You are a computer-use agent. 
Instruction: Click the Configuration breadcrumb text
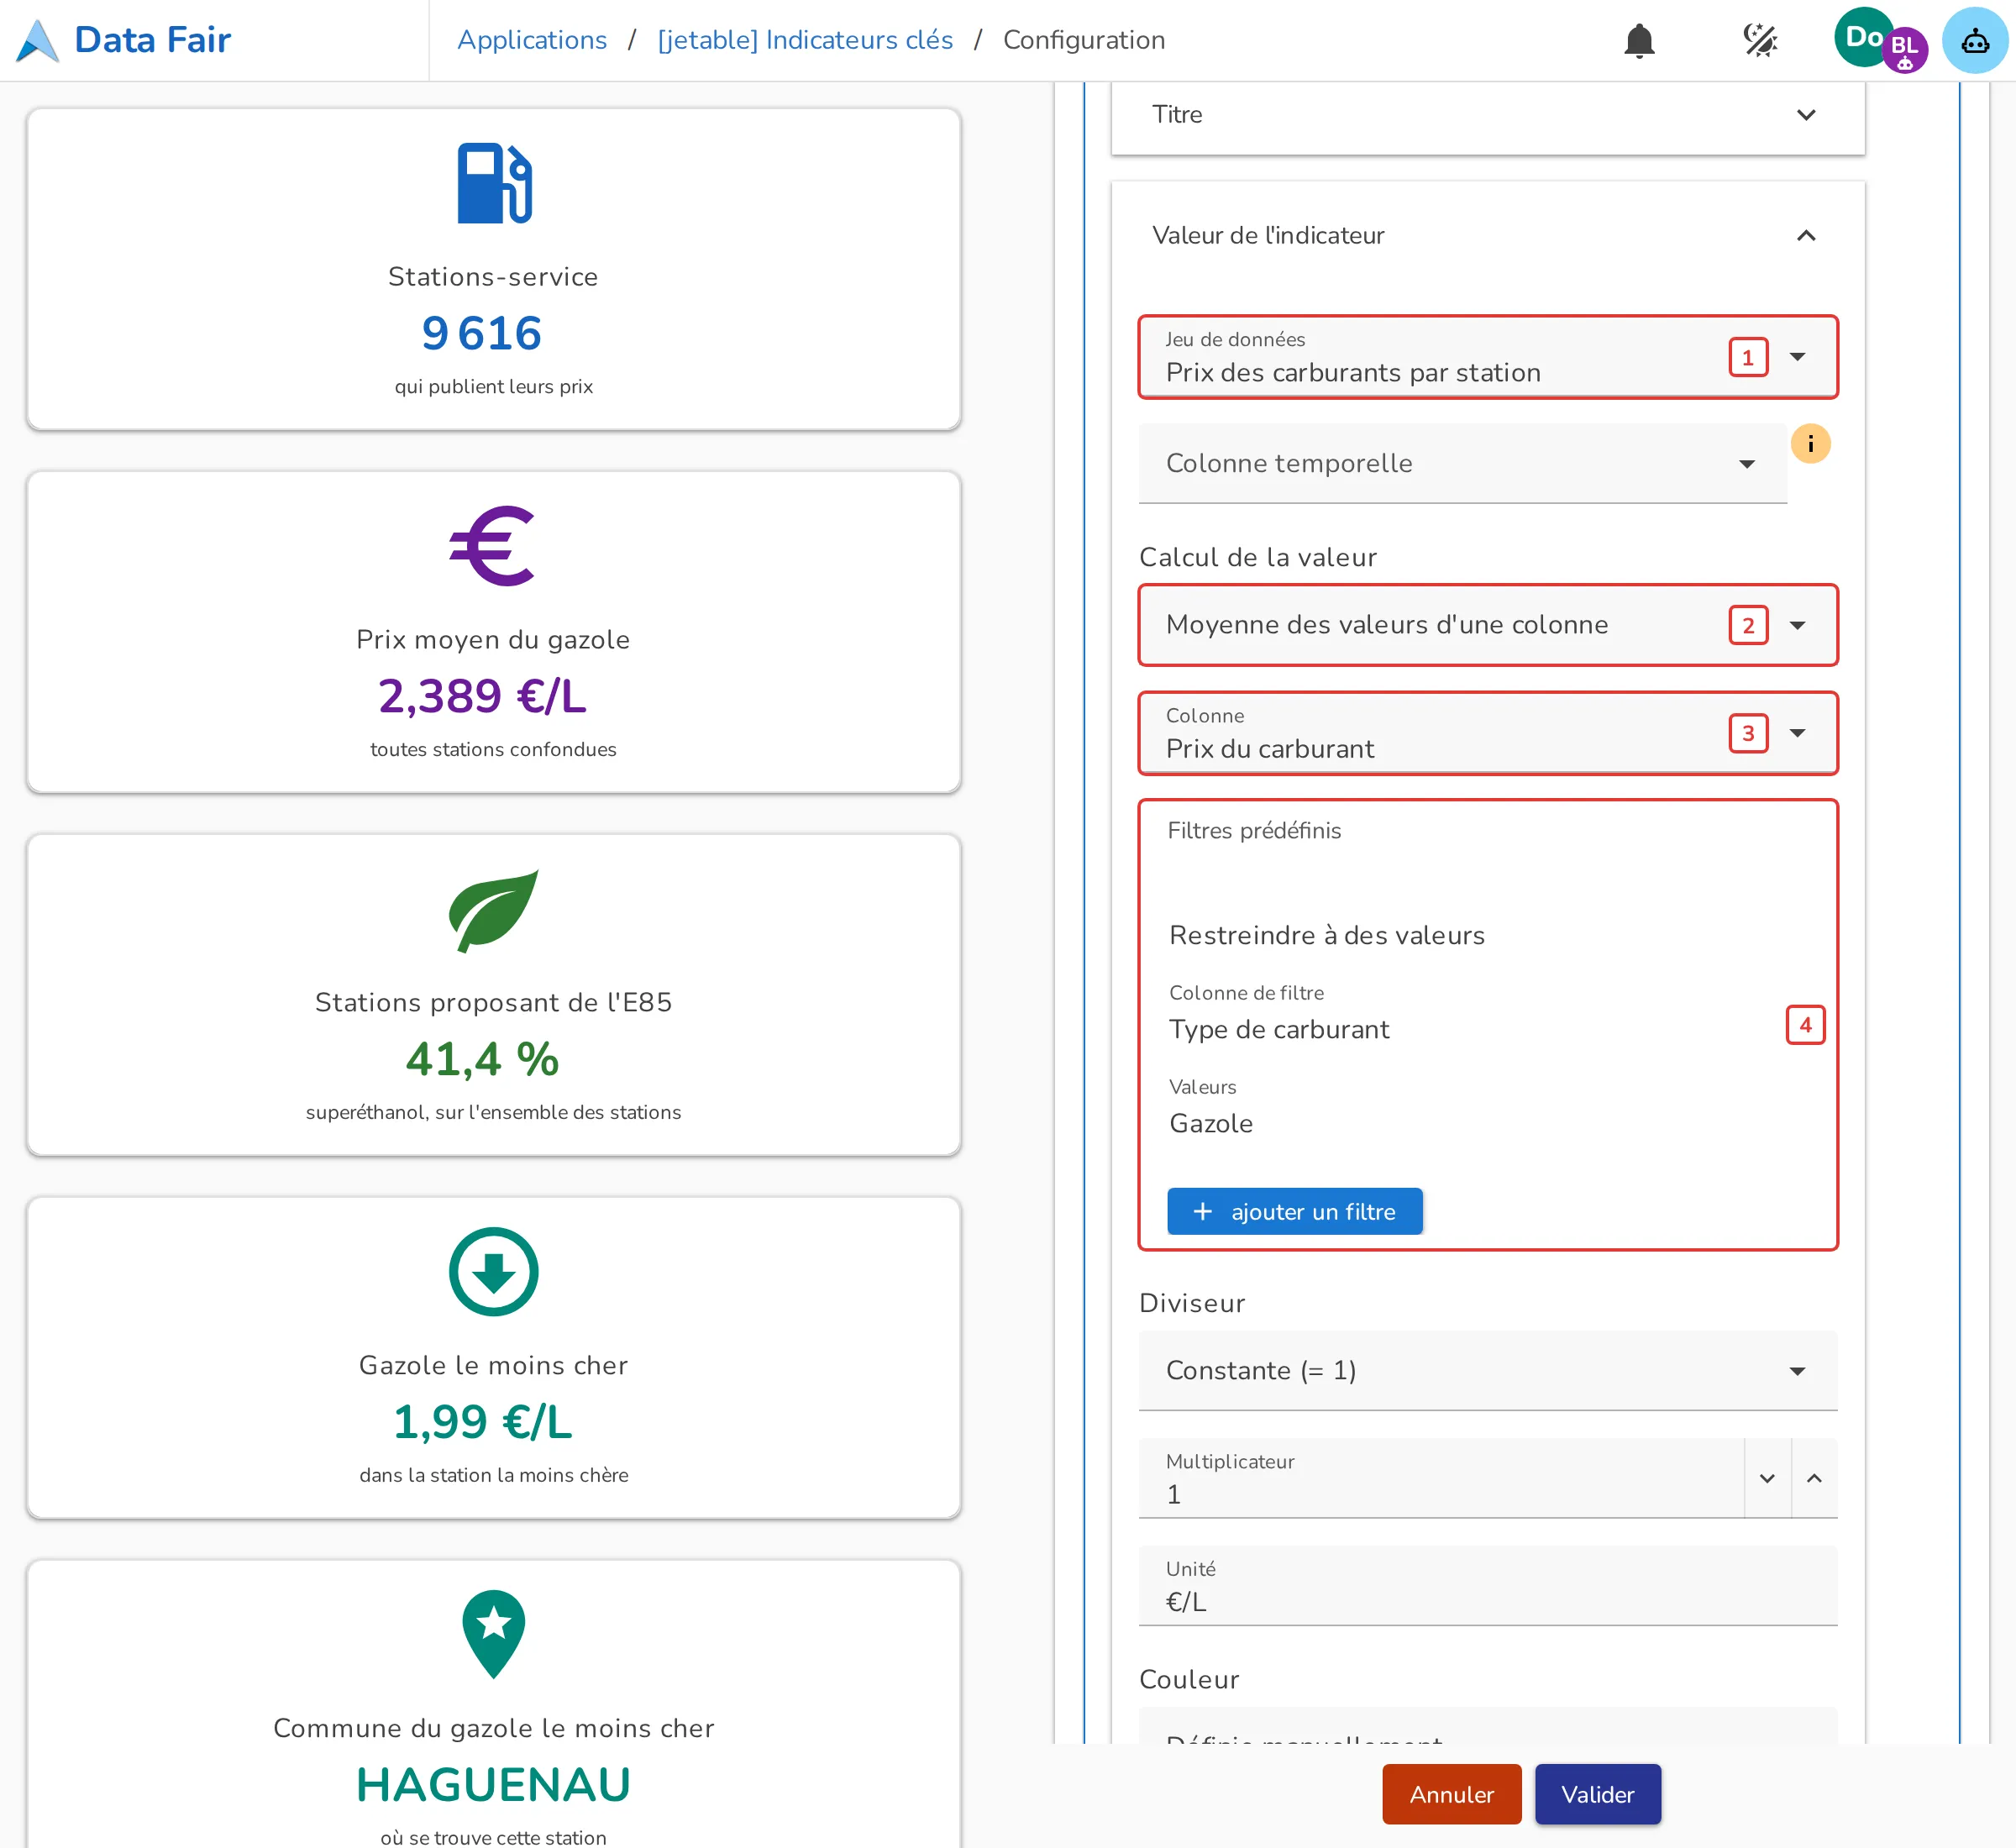pyautogui.click(x=1084, y=40)
